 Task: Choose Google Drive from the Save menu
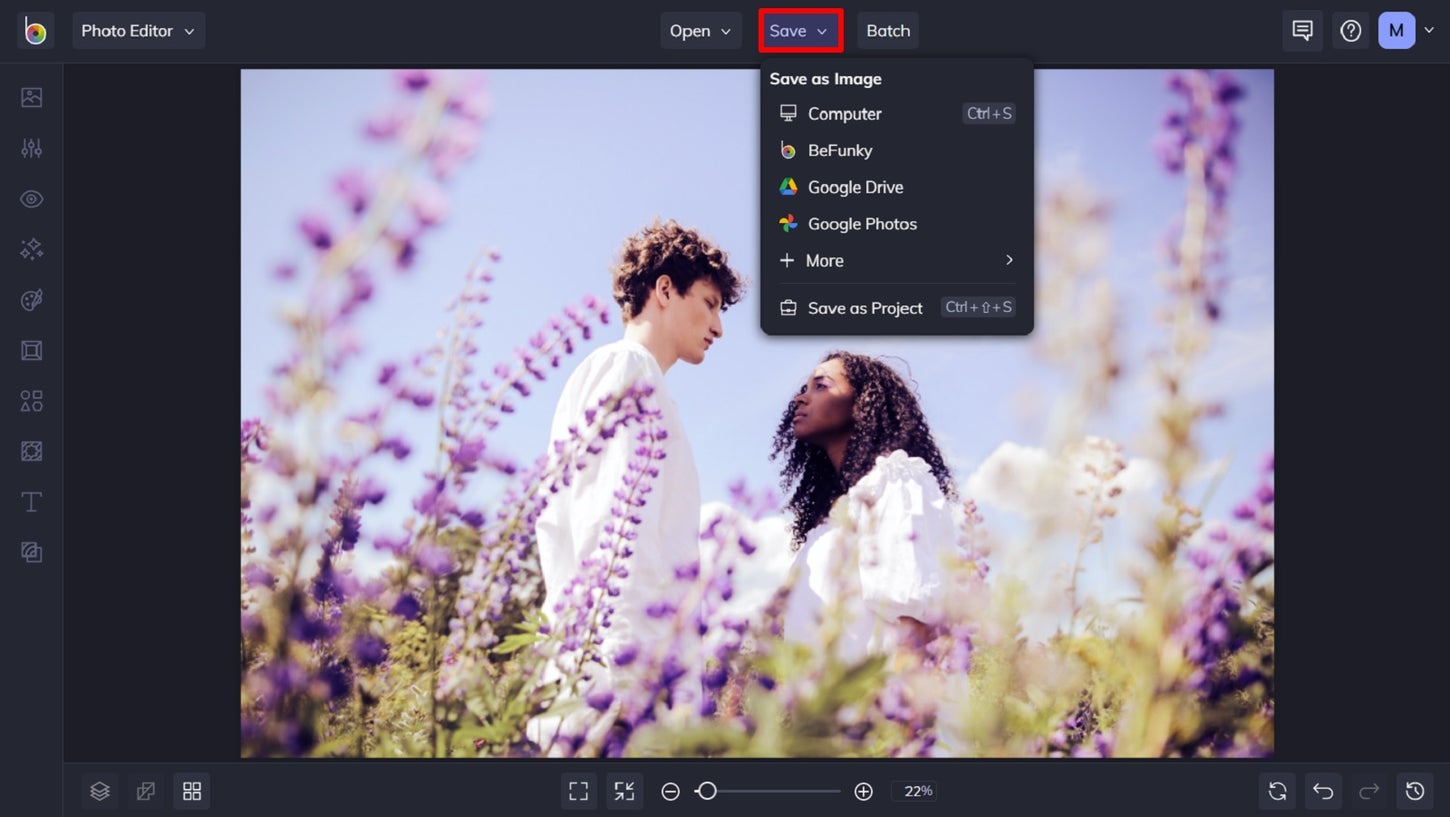(x=855, y=187)
